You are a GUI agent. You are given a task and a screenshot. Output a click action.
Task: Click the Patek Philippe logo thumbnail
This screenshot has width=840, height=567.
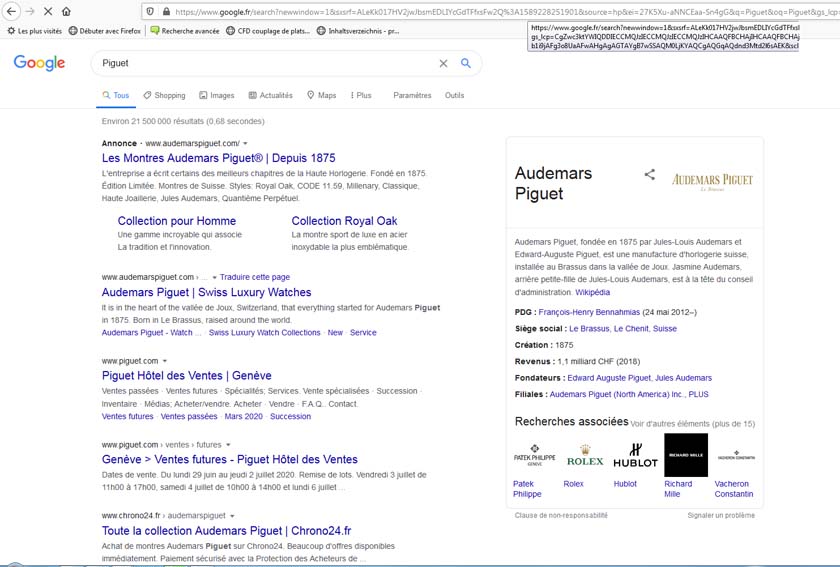click(534, 455)
